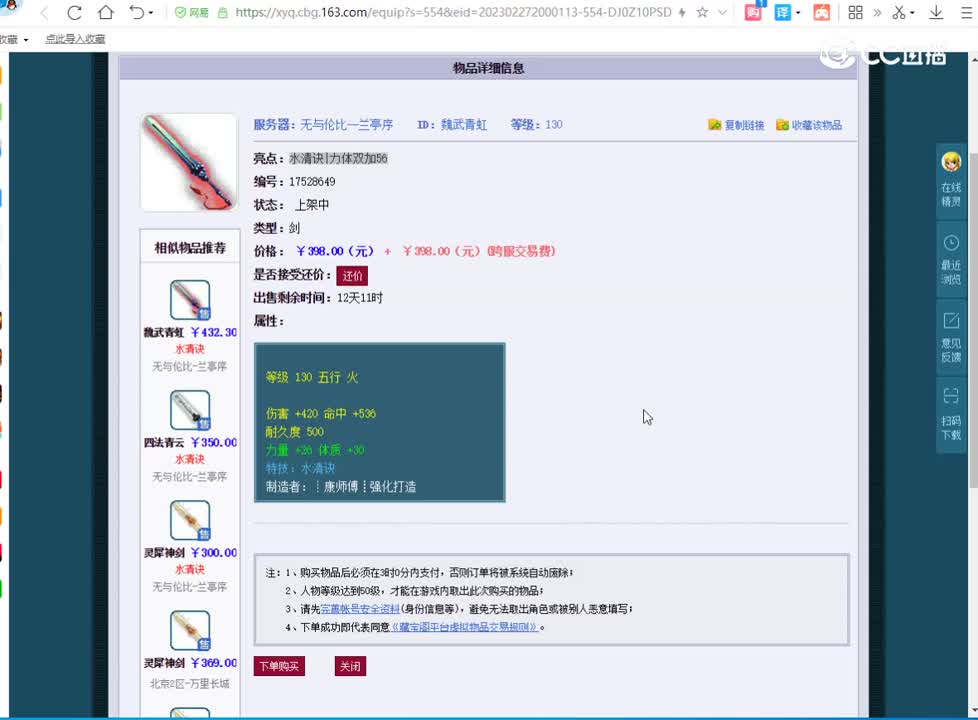
Task: Click the 收藏该物品 favorite item link
Action: click(x=809, y=125)
